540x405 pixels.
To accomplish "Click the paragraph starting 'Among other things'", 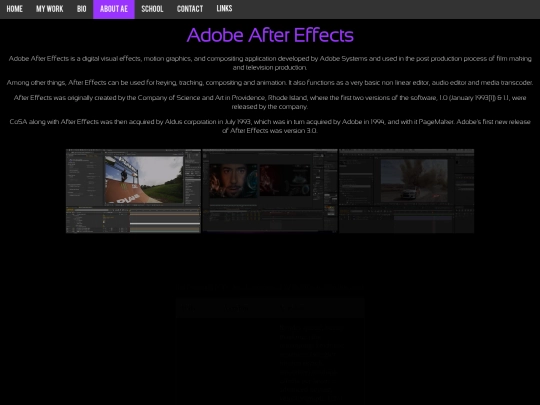I will pos(270,83).
